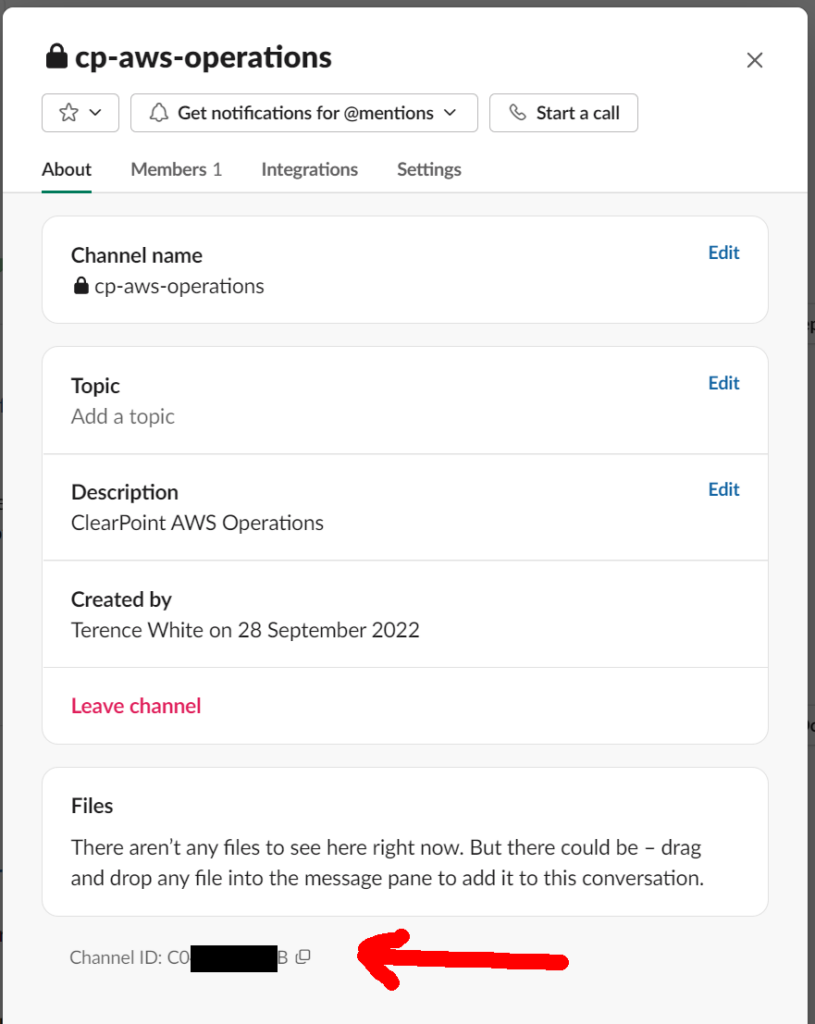This screenshot has width=815, height=1024.
Task: Open the Integrations tab
Action: click(309, 169)
